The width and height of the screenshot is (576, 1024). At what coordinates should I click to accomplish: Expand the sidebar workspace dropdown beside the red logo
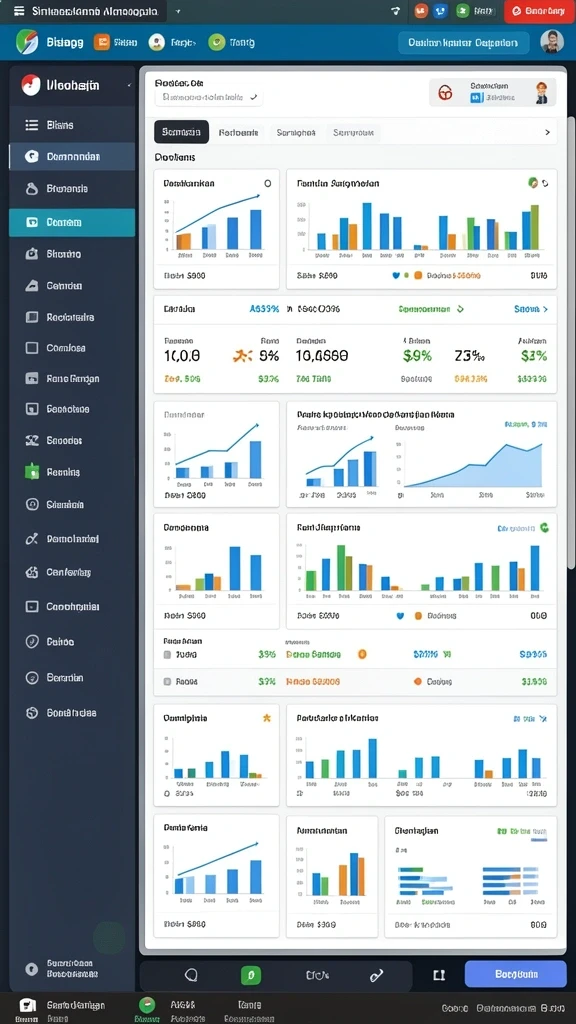pos(129,85)
